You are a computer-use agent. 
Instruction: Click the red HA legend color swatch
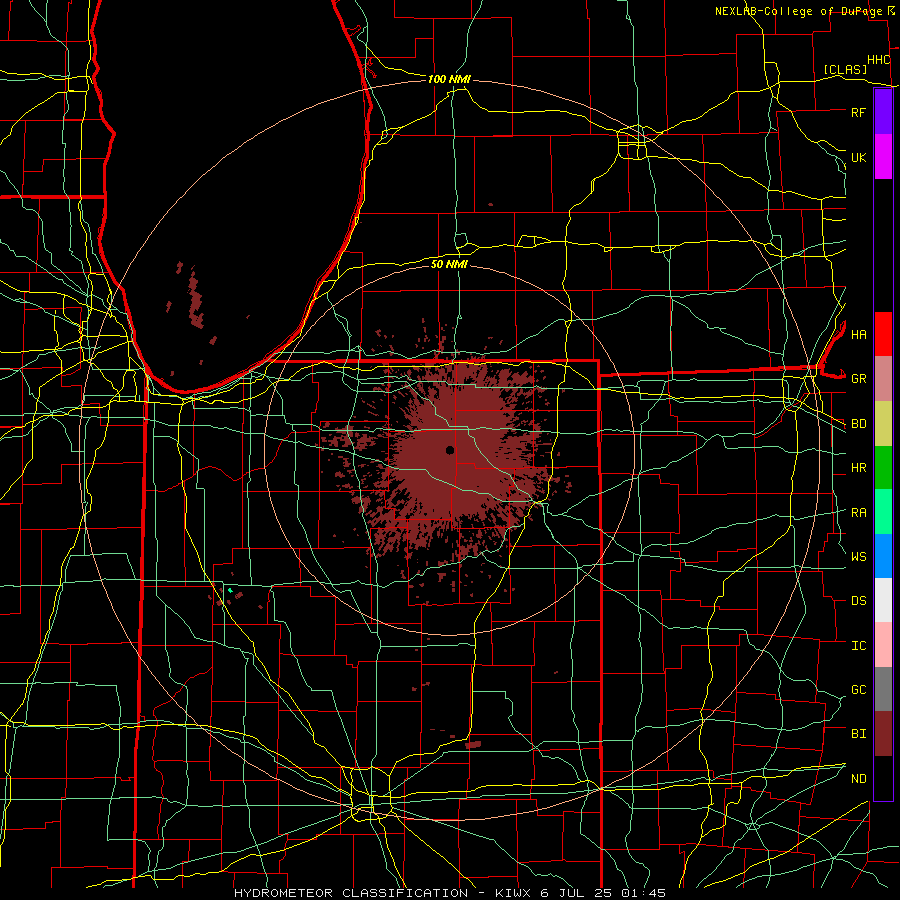[883, 334]
